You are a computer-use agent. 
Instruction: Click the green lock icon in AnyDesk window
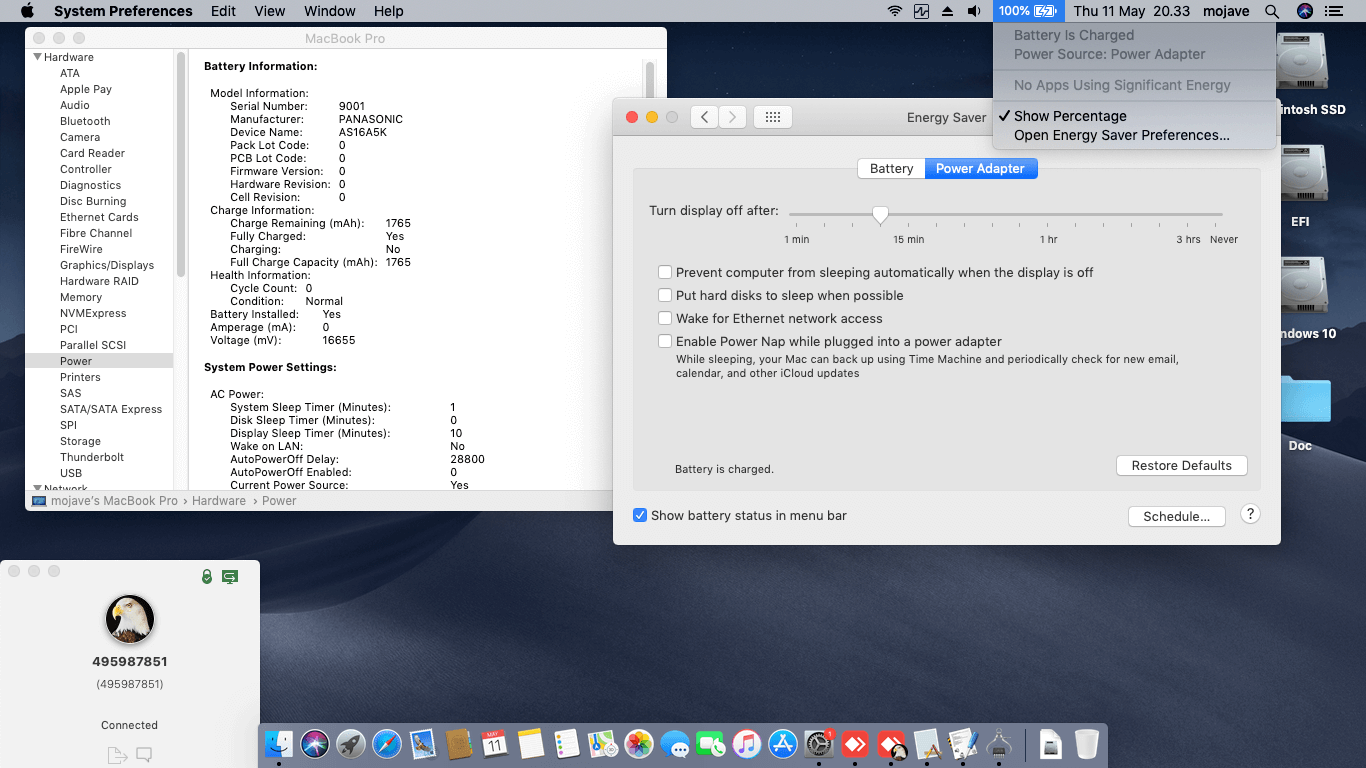click(206, 576)
